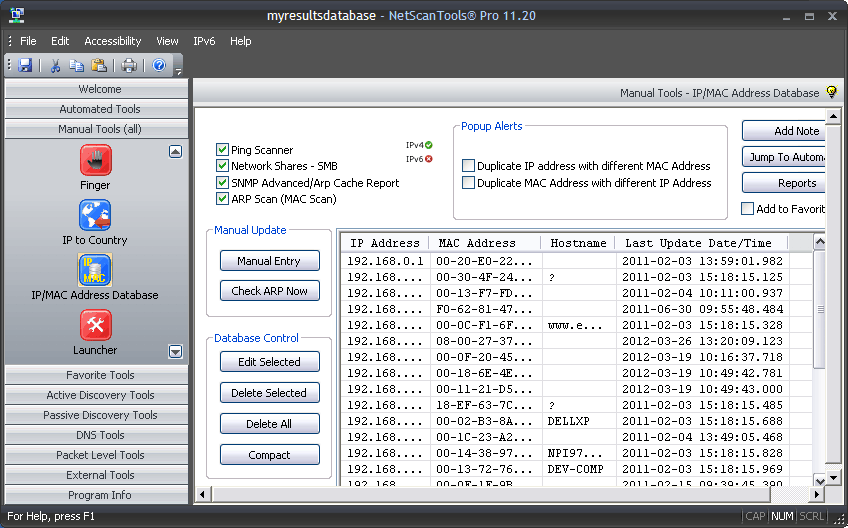Check the Add to Favorites box
848x528 pixels.
point(747,209)
